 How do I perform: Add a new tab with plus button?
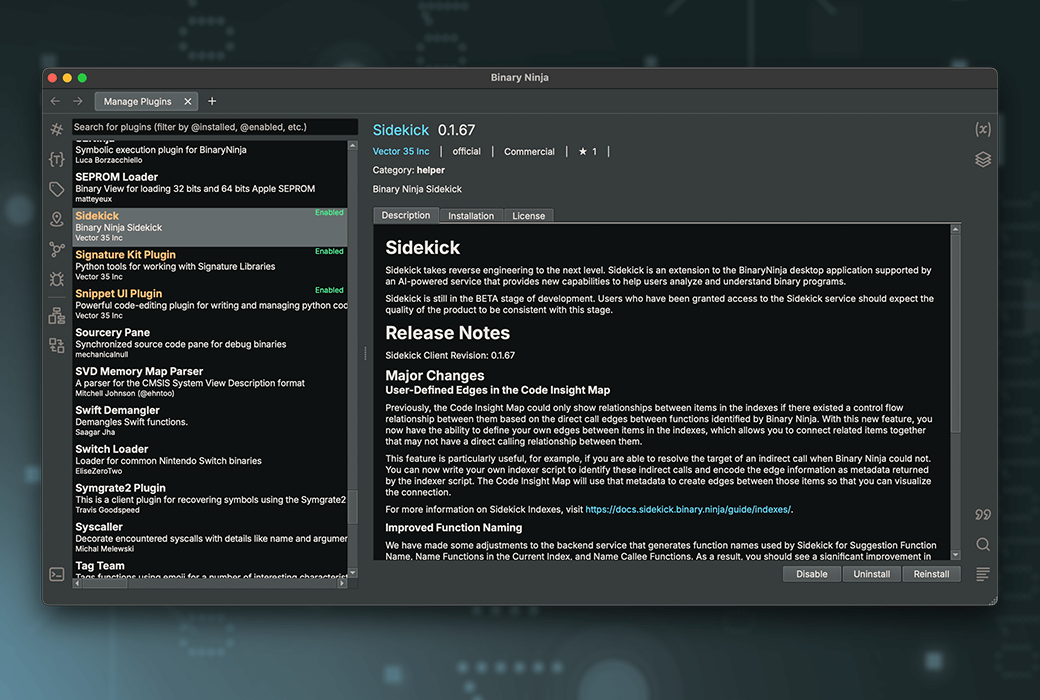pos(212,101)
